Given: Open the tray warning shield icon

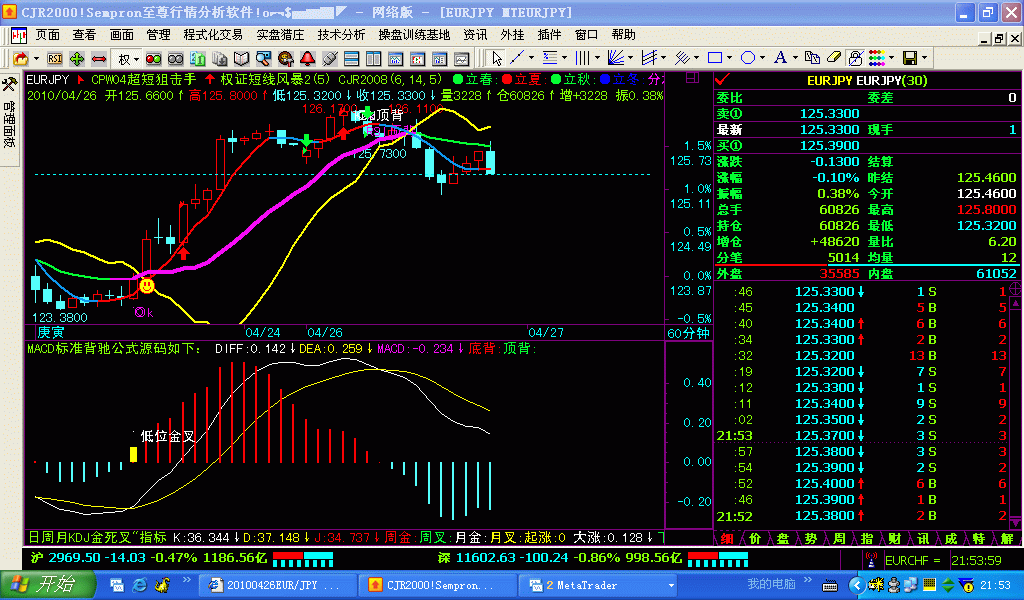Looking at the screenshot, I should 968,585.
